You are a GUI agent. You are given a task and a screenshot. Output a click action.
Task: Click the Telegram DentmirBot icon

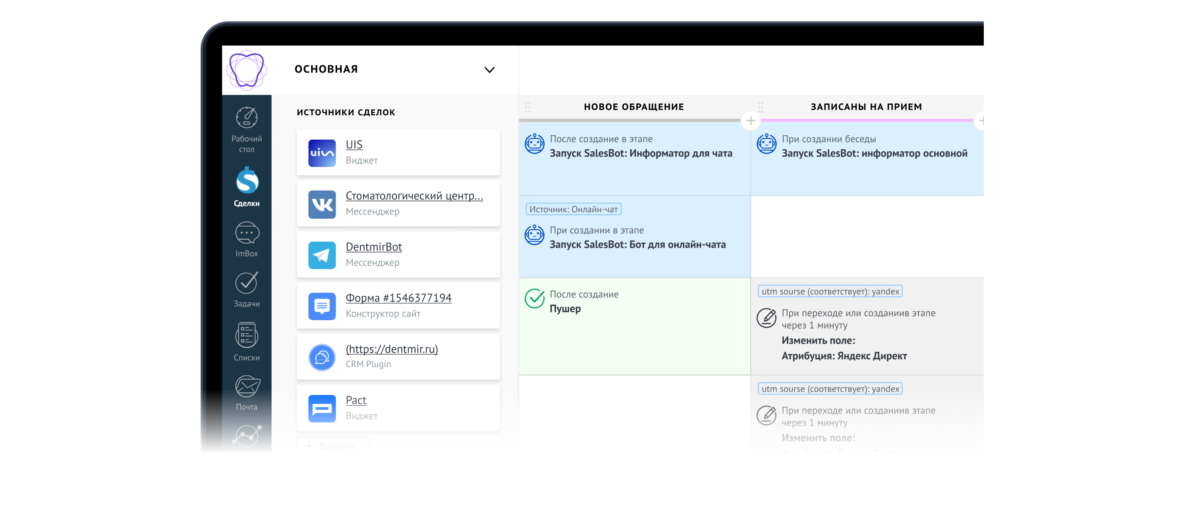point(322,255)
